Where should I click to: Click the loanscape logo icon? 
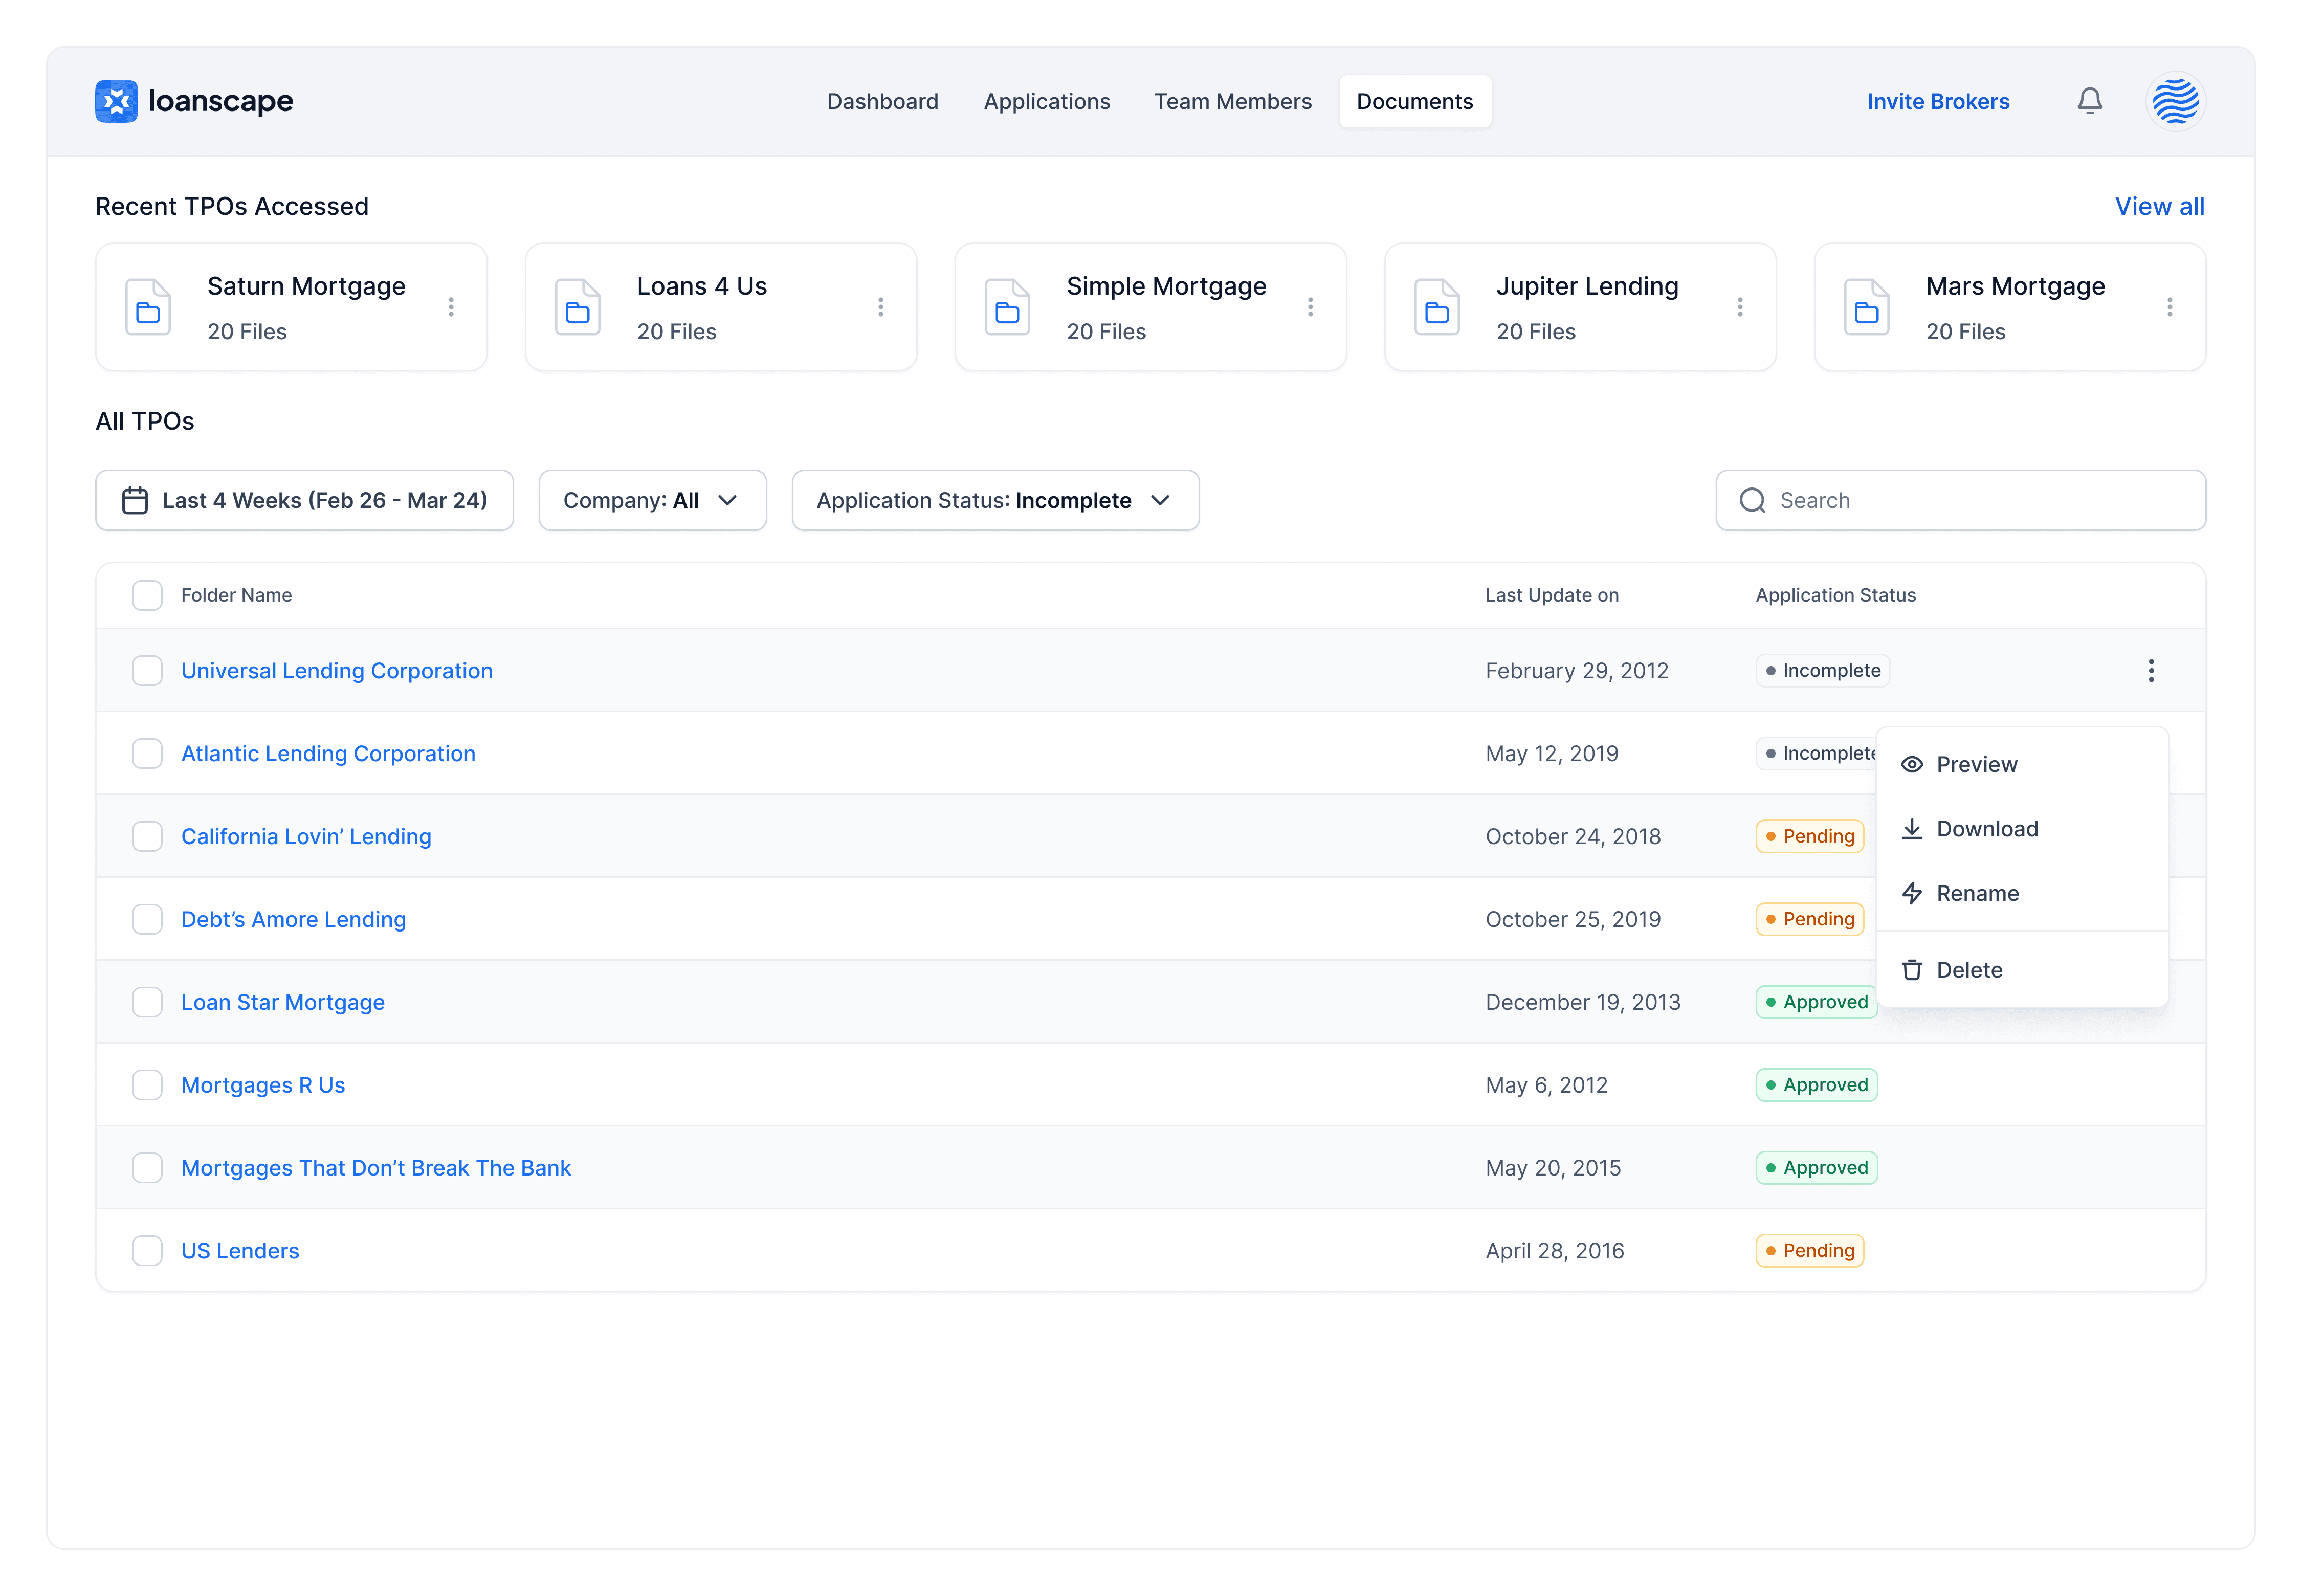click(x=116, y=101)
